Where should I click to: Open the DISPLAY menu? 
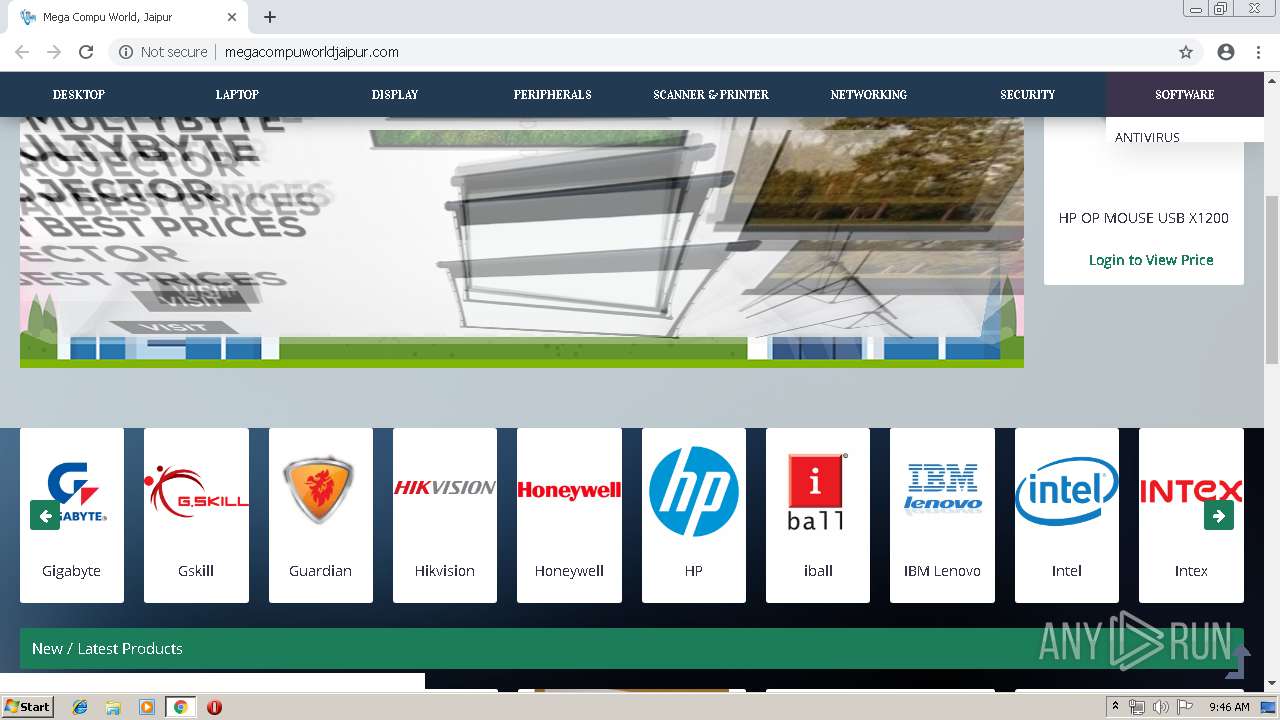click(x=395, y=94)
